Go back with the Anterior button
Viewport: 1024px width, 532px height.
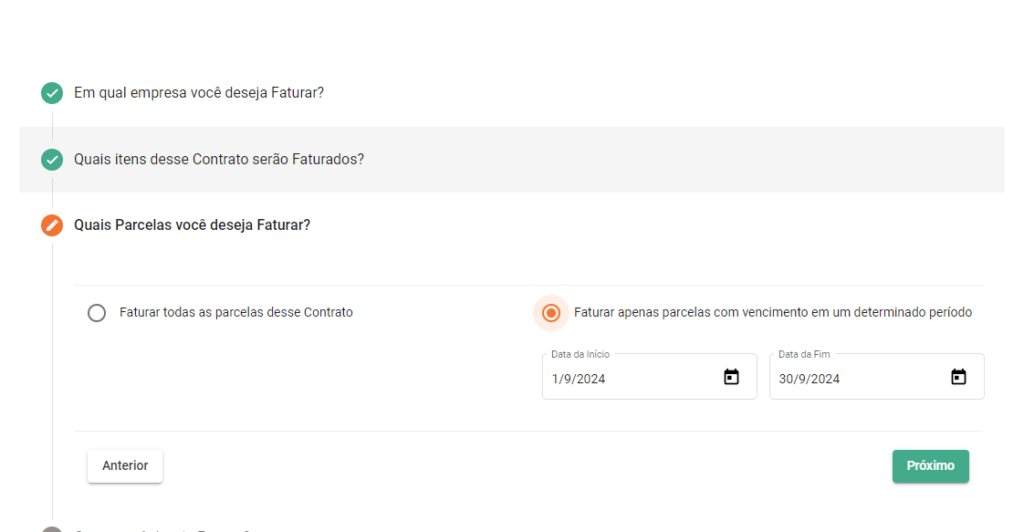tap(125, 466)
